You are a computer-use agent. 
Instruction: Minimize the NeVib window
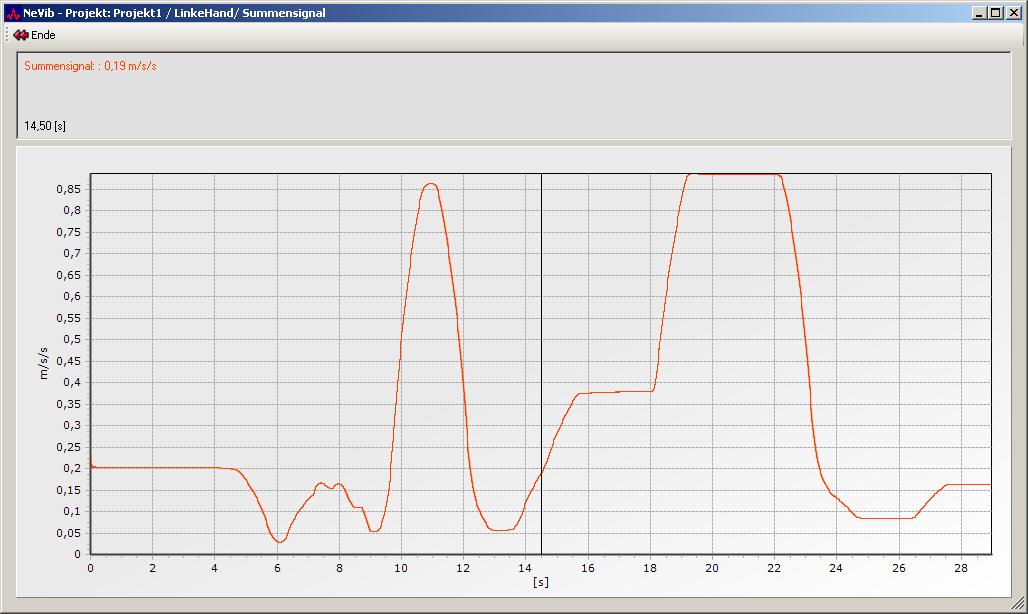(x=978, y=13)
